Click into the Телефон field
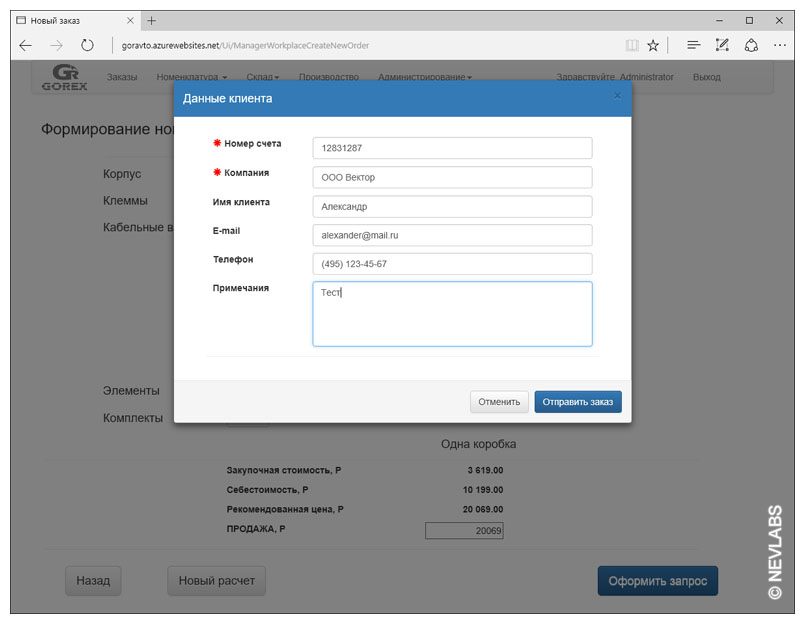Screen dimensions: 805x624 pyautogui.click(x=452, y=264)
